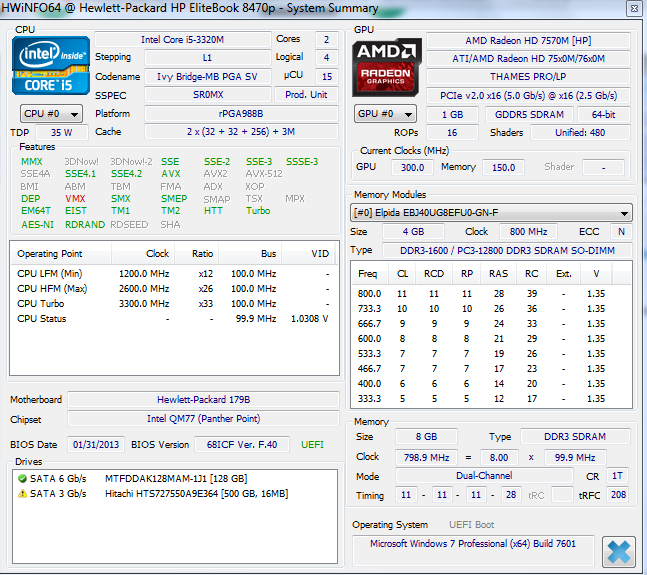
Task: Click the Intel QM77 (Panther Point) chipset field
Action: click(x=203, y=419)
